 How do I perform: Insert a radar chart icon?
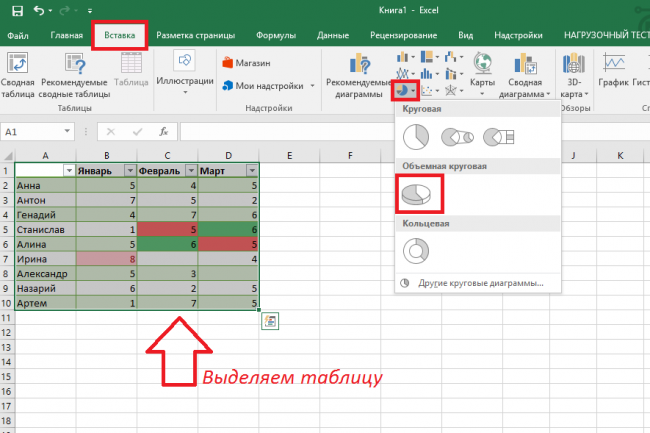450,90
